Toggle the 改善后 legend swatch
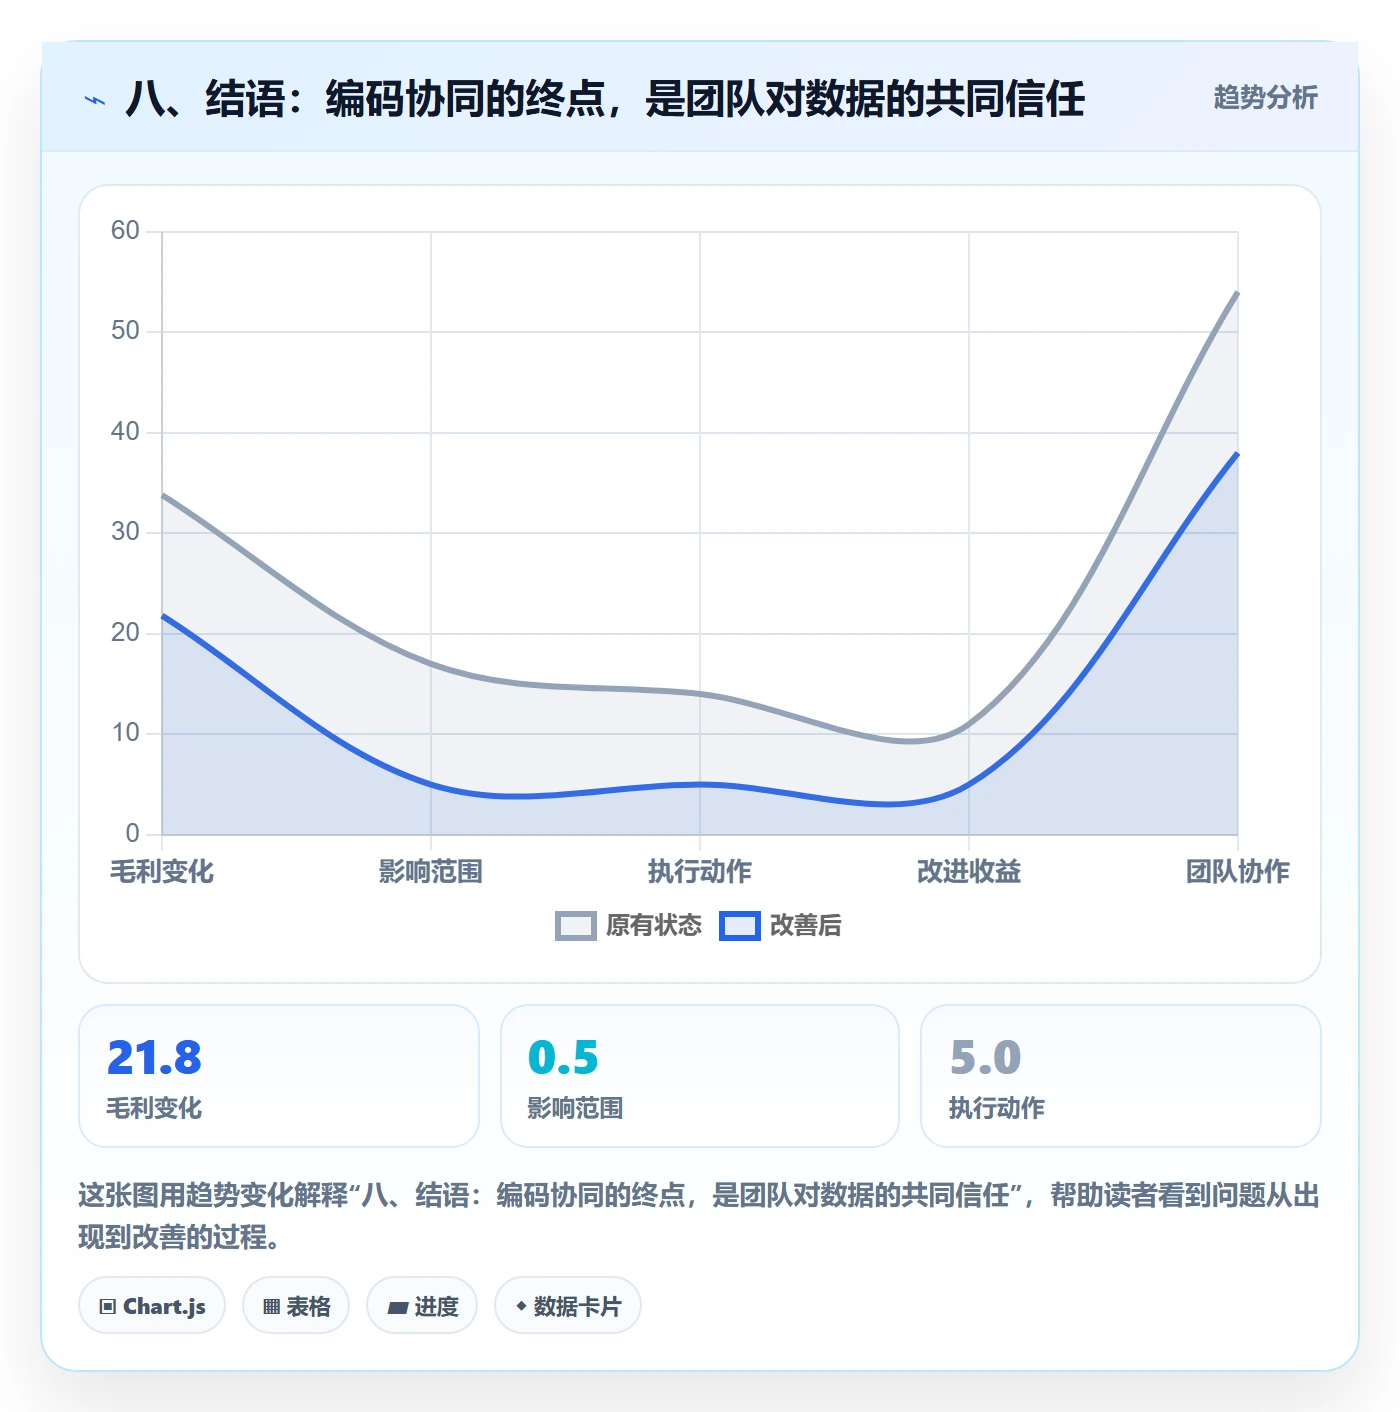The image size is (1400, 1412). pyautogui.click(x=740, y=926)
